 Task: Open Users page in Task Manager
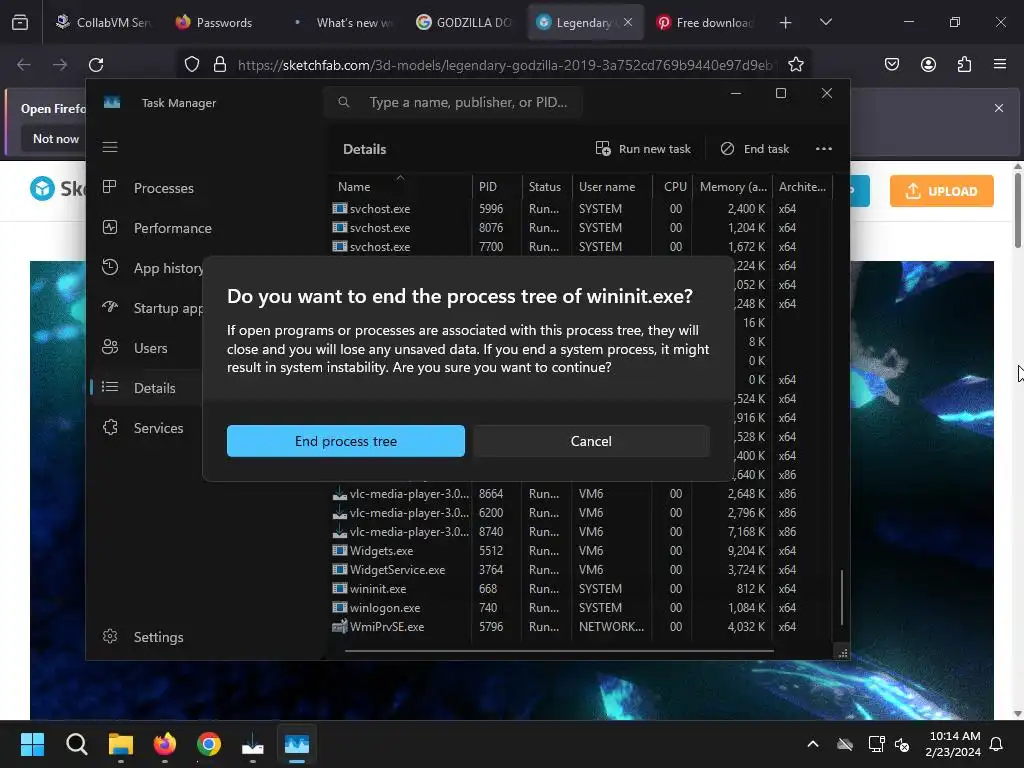pos(150,348)
